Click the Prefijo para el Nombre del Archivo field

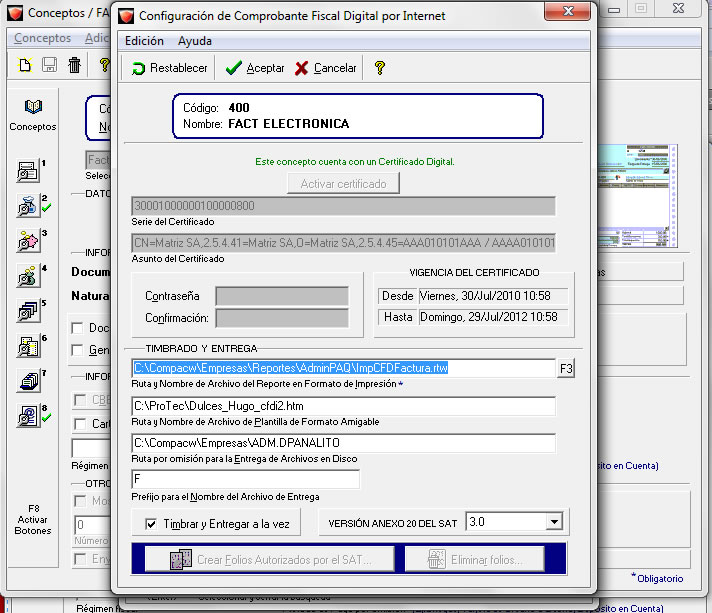[245, 479]
